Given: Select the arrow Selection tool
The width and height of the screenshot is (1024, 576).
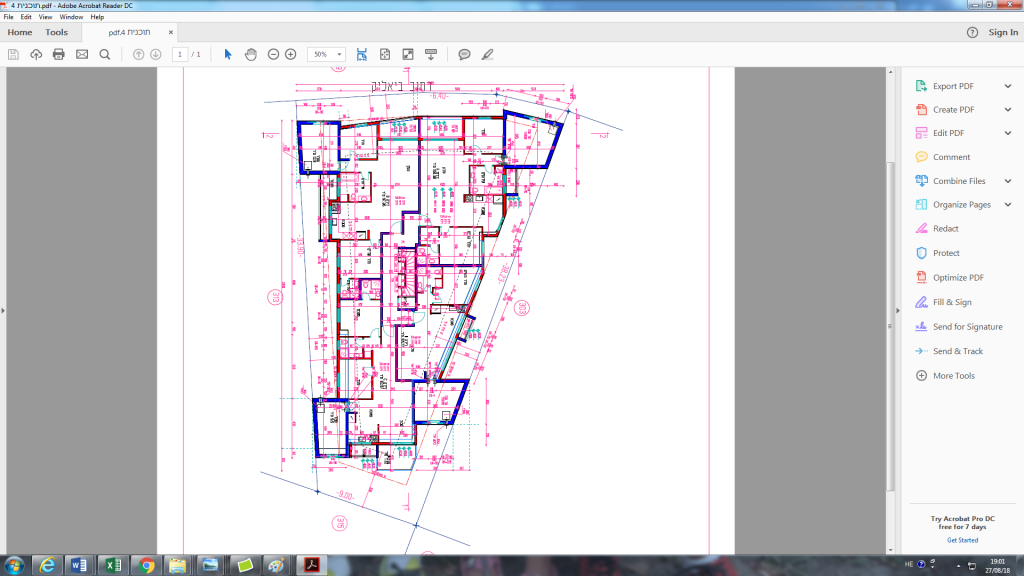Looking at the screenshot, I should (x=228, y=54).
